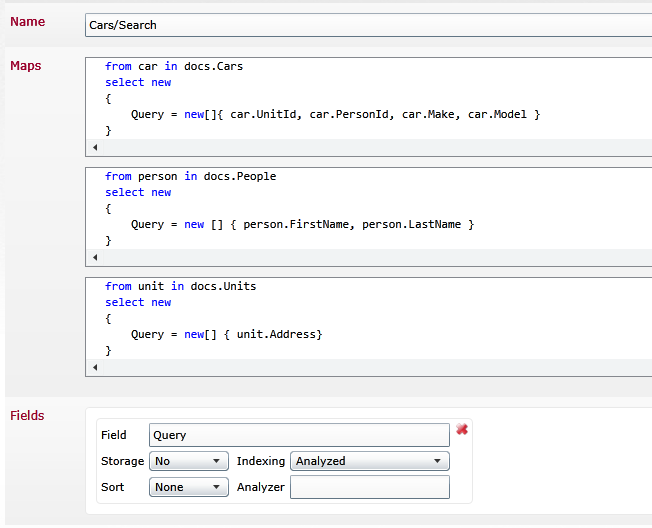
Task: Click the line 'from person in docs.People'
Action: click(x=190, y=176)
